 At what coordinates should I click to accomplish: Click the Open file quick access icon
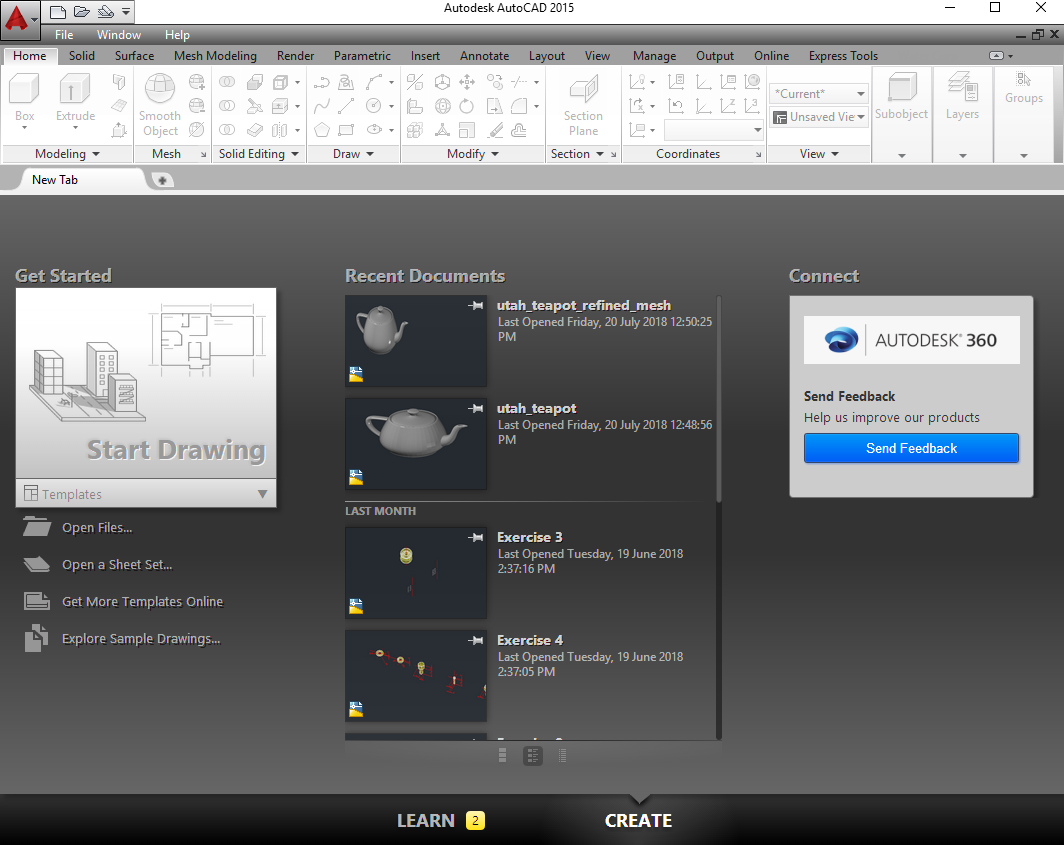pyautogui.click(x=81, y=12)
